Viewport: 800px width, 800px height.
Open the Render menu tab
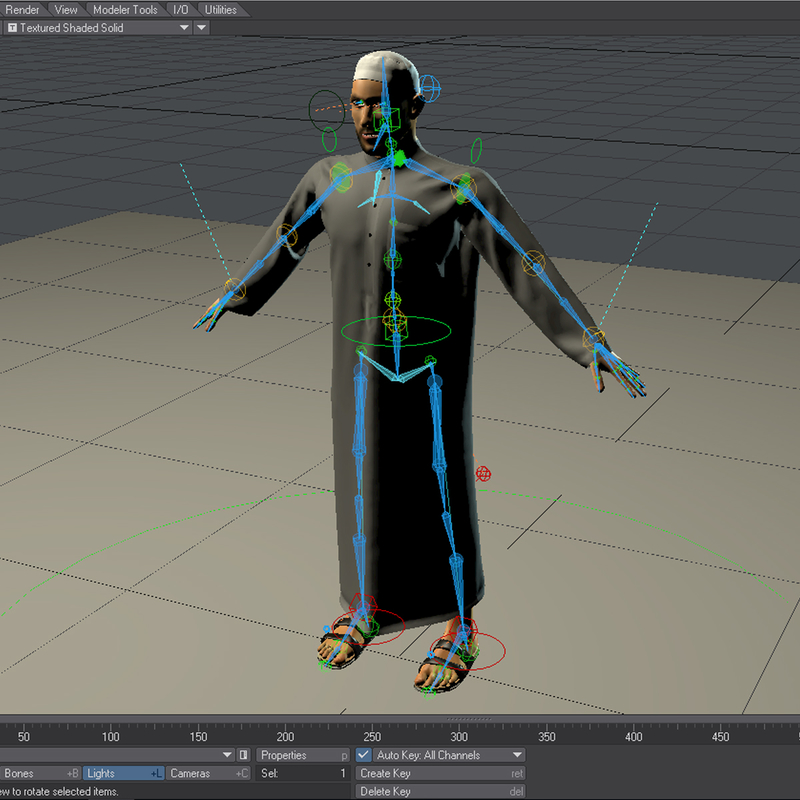[22, 9]
